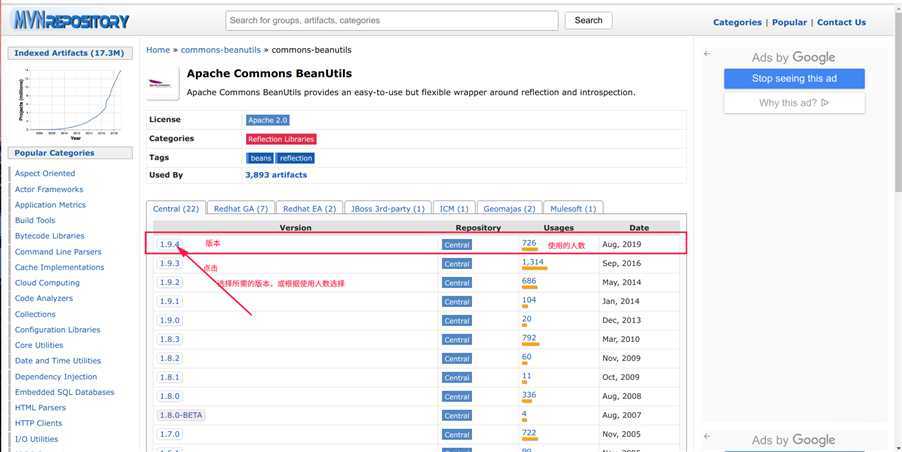Image resolution: width=902 pixels, height=452 pixels.
Task: Open the 3,893 artifacts used-by link
Action: [x=276, y=175]
